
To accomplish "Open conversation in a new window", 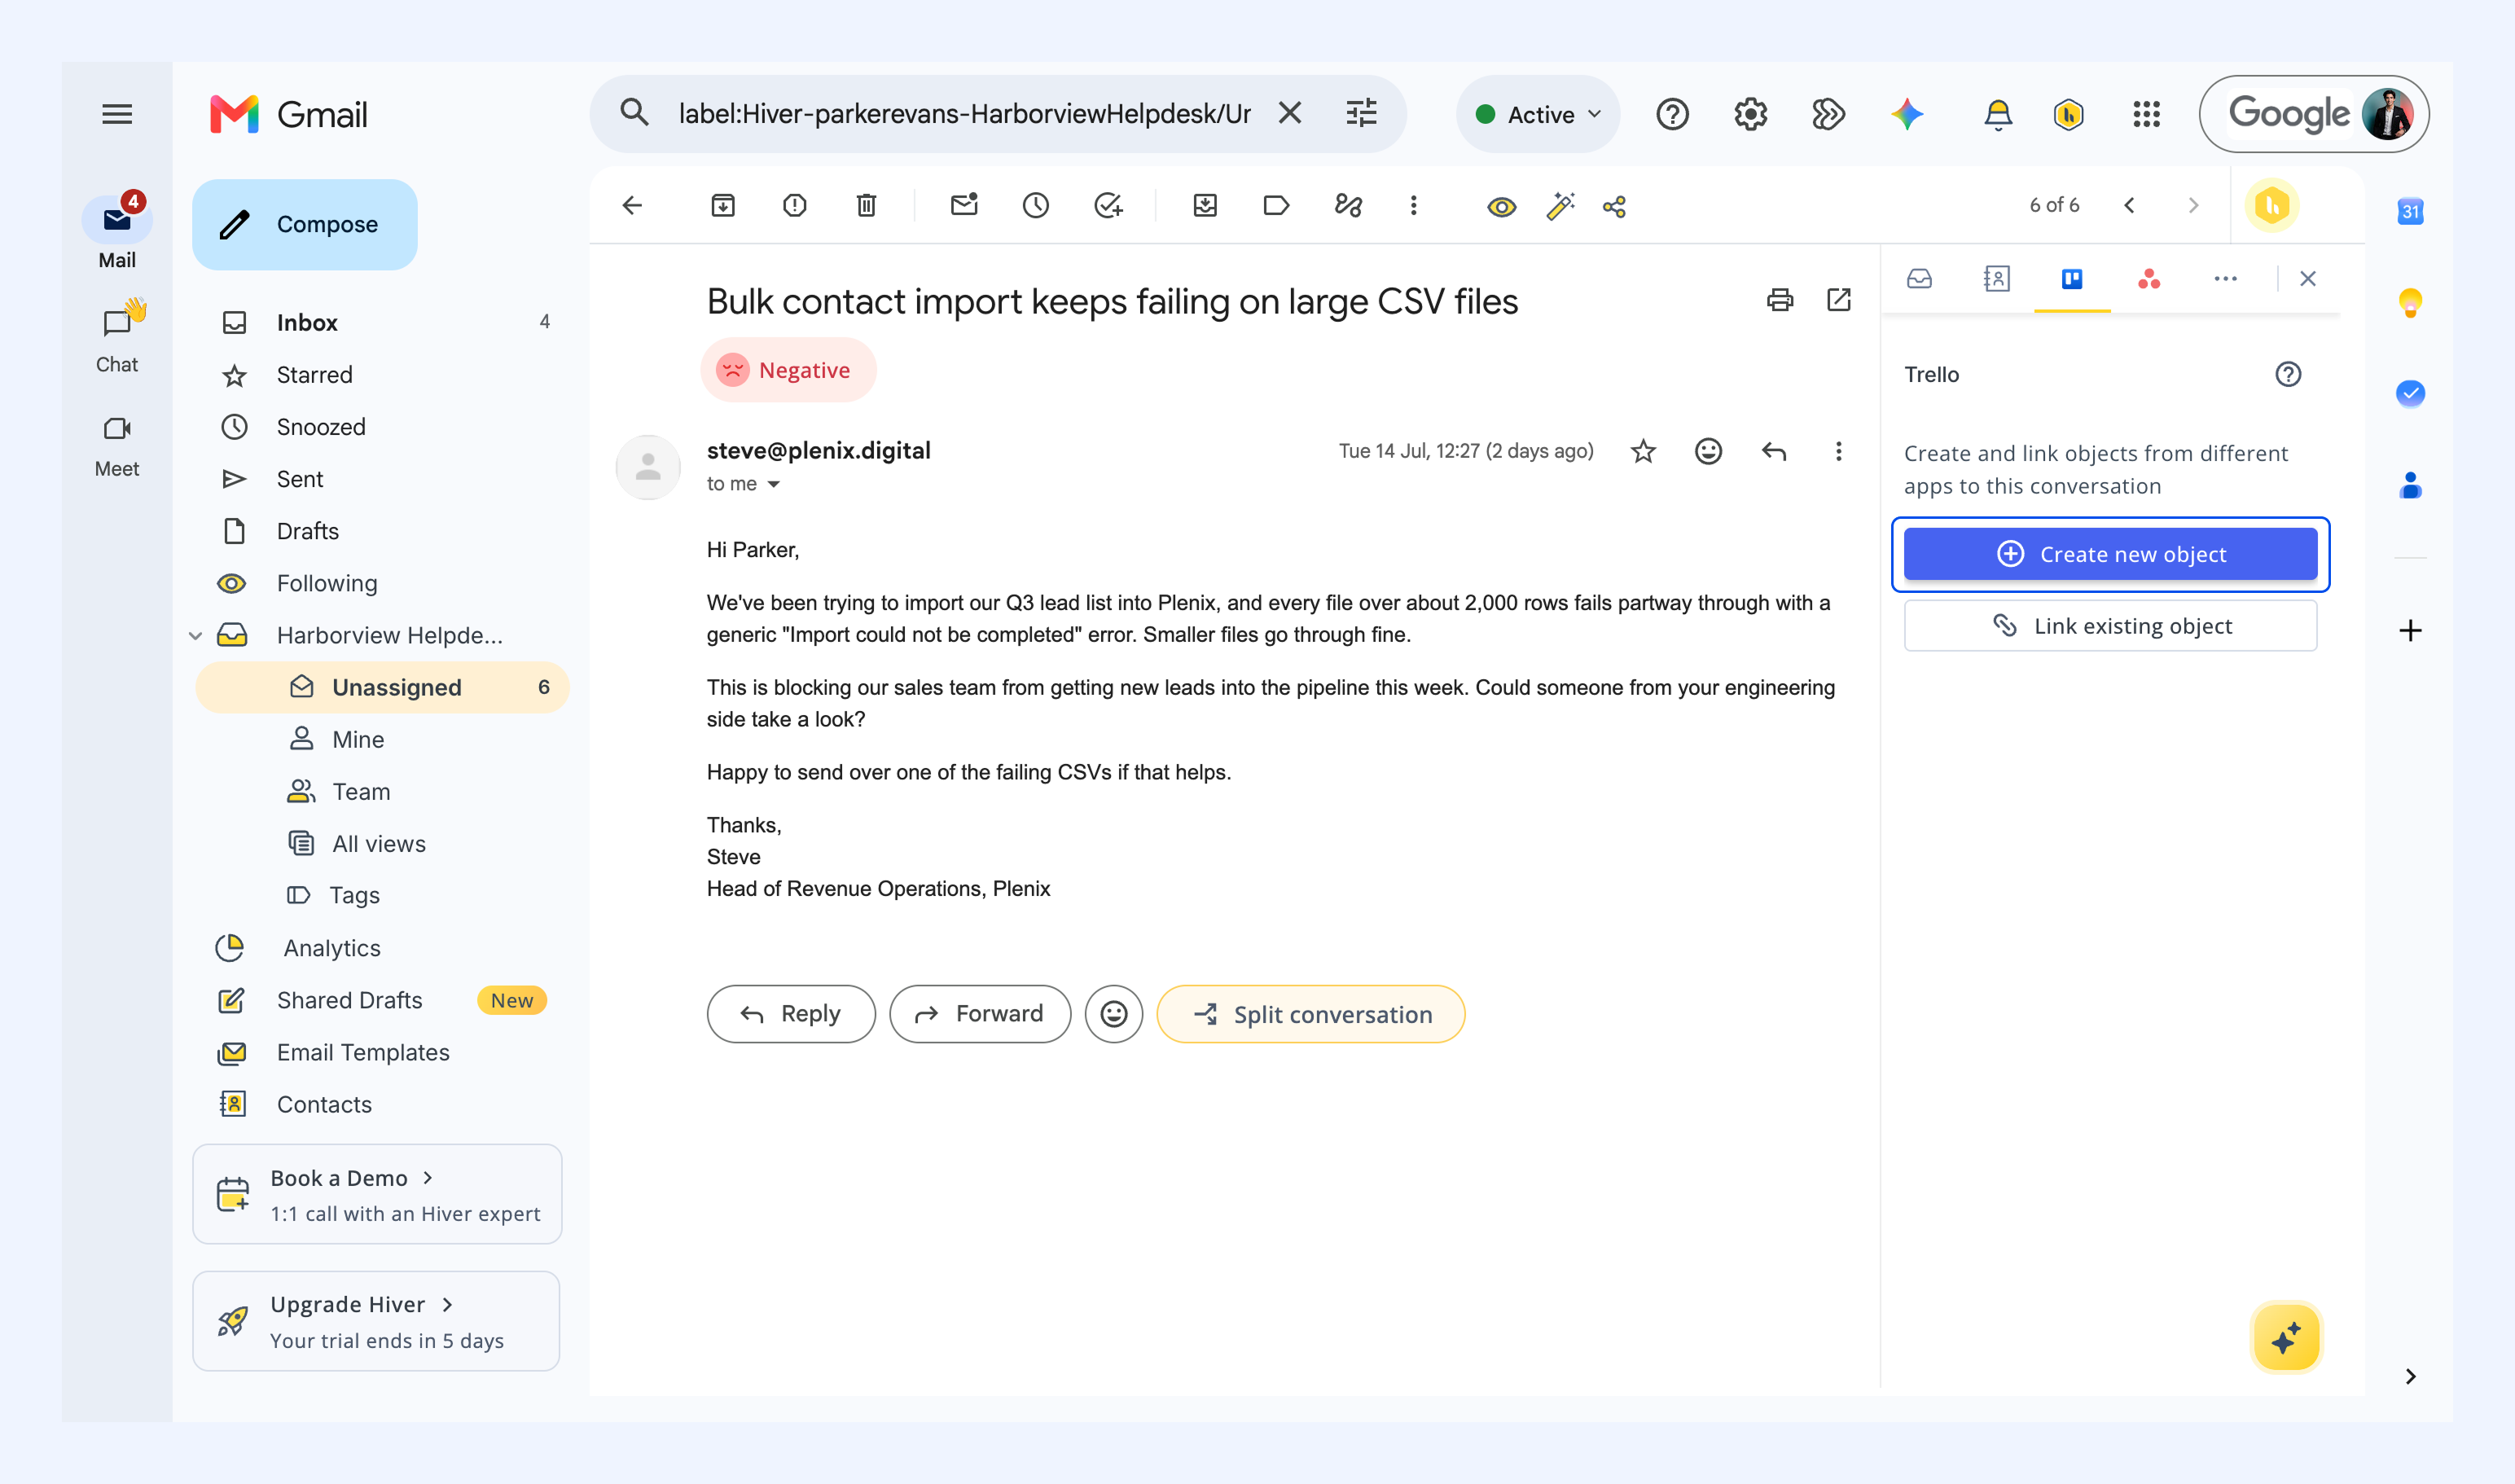I will [x=1839, y=300].
